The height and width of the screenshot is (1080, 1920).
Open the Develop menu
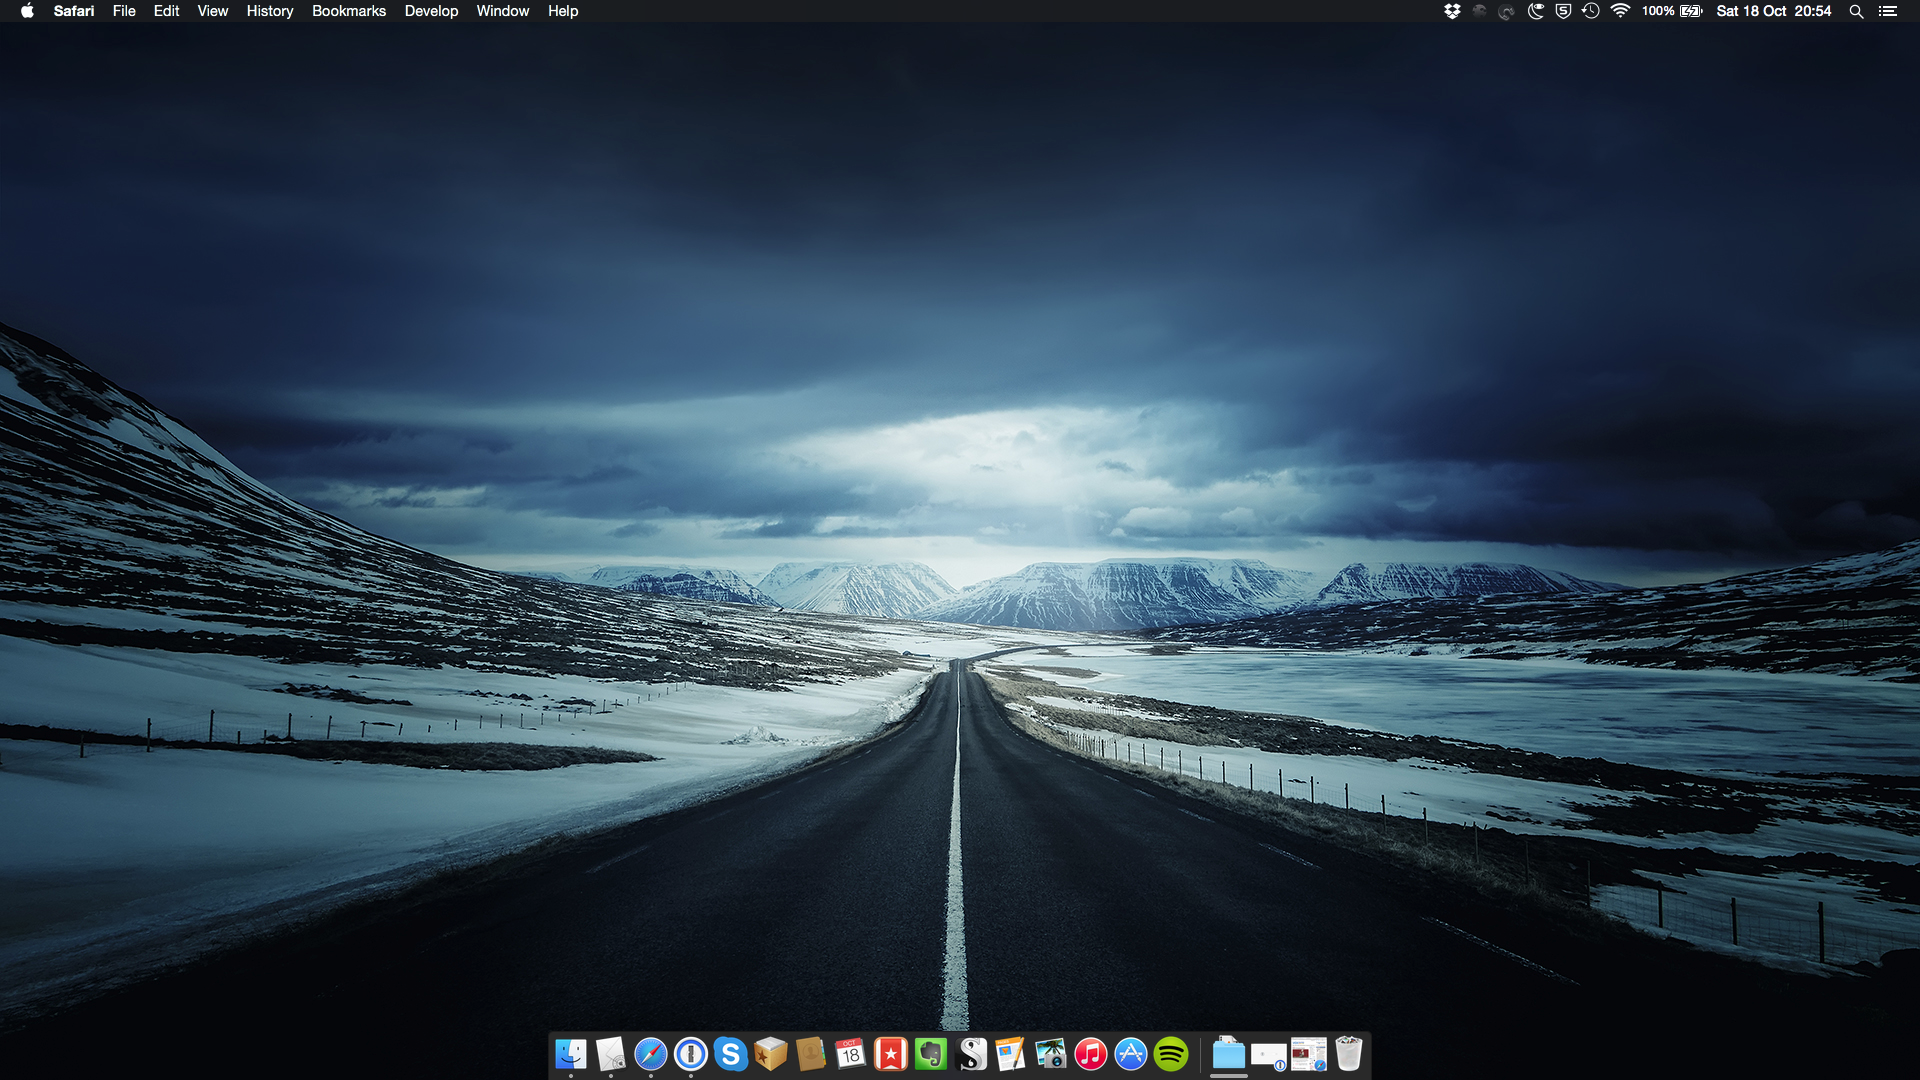431,11
